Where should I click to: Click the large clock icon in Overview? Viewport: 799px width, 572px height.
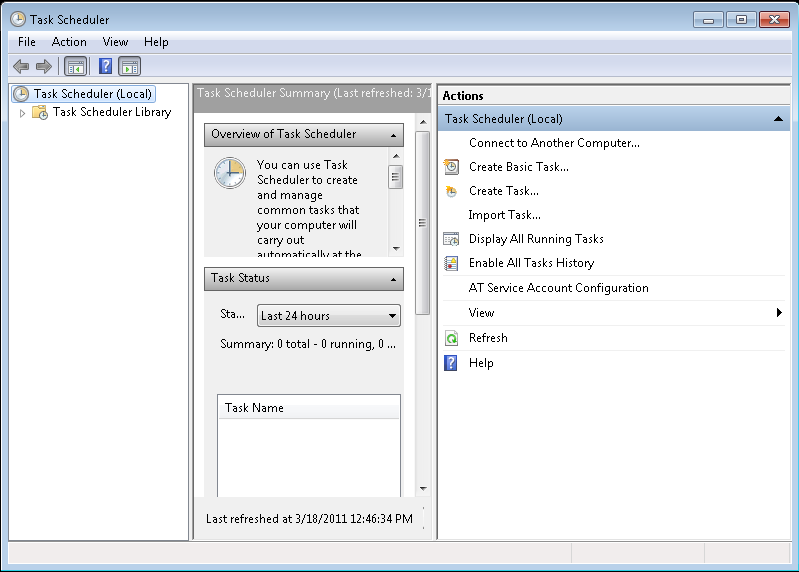pyautogui.click(x=230, y=173)
